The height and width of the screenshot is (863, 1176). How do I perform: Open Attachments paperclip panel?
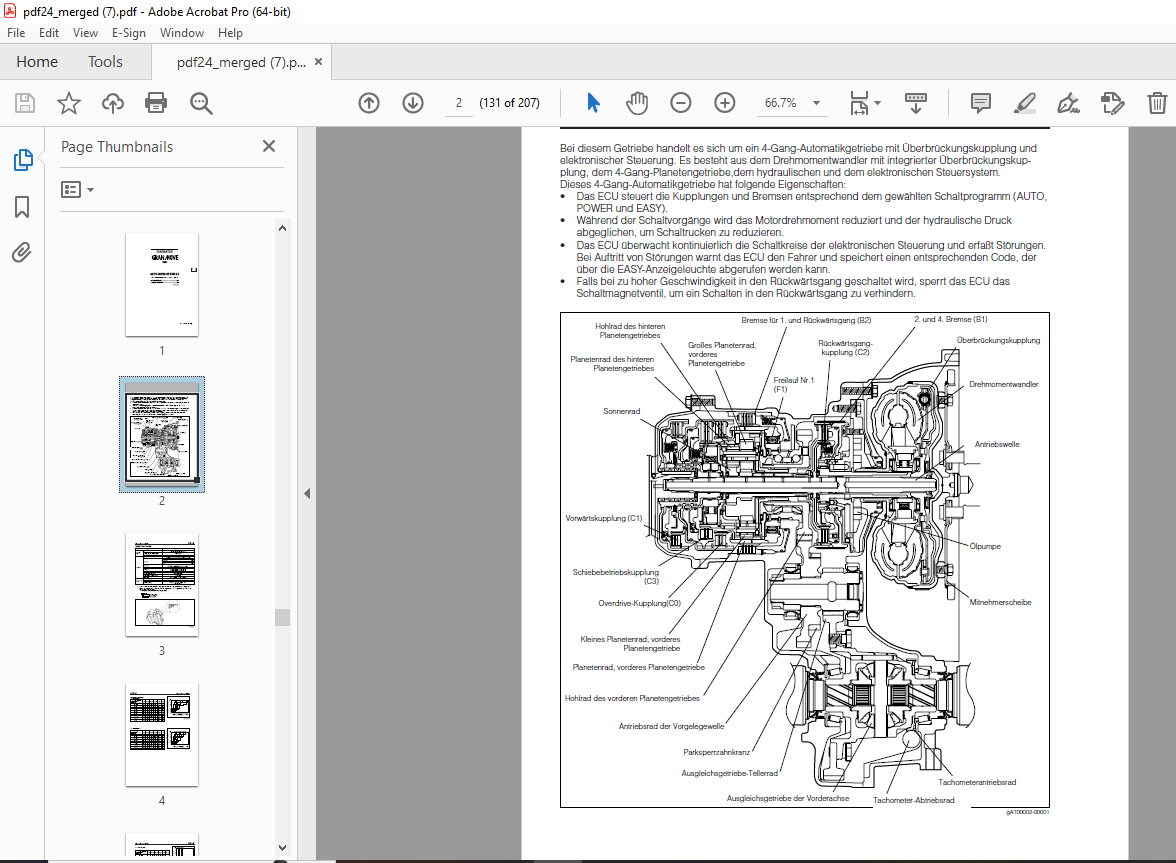(x=22, y=253)
